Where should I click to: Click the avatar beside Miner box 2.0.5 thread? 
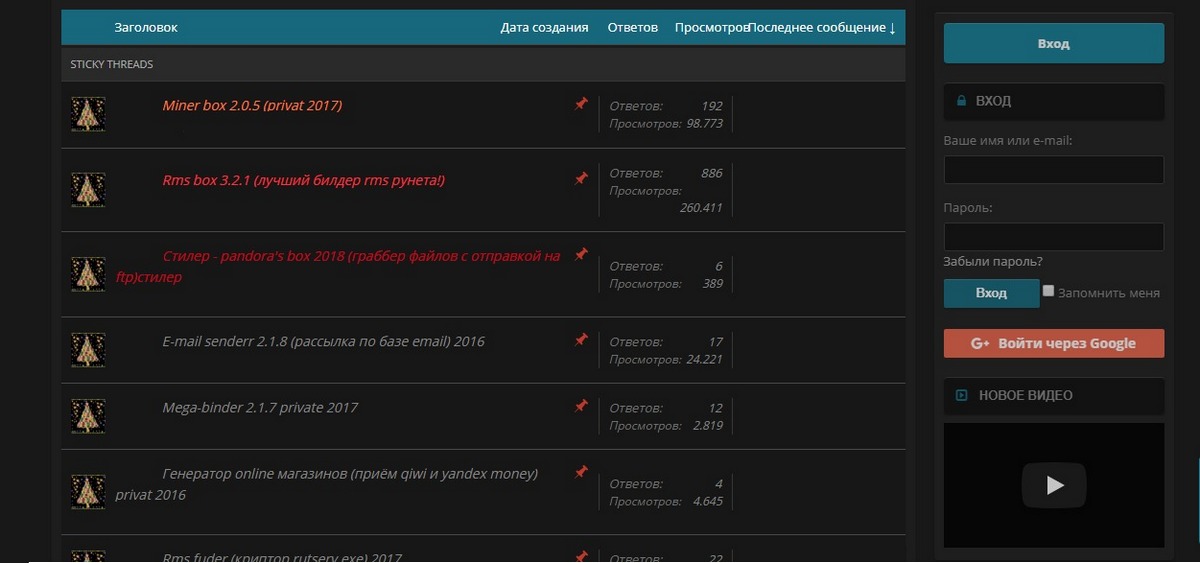88,114
